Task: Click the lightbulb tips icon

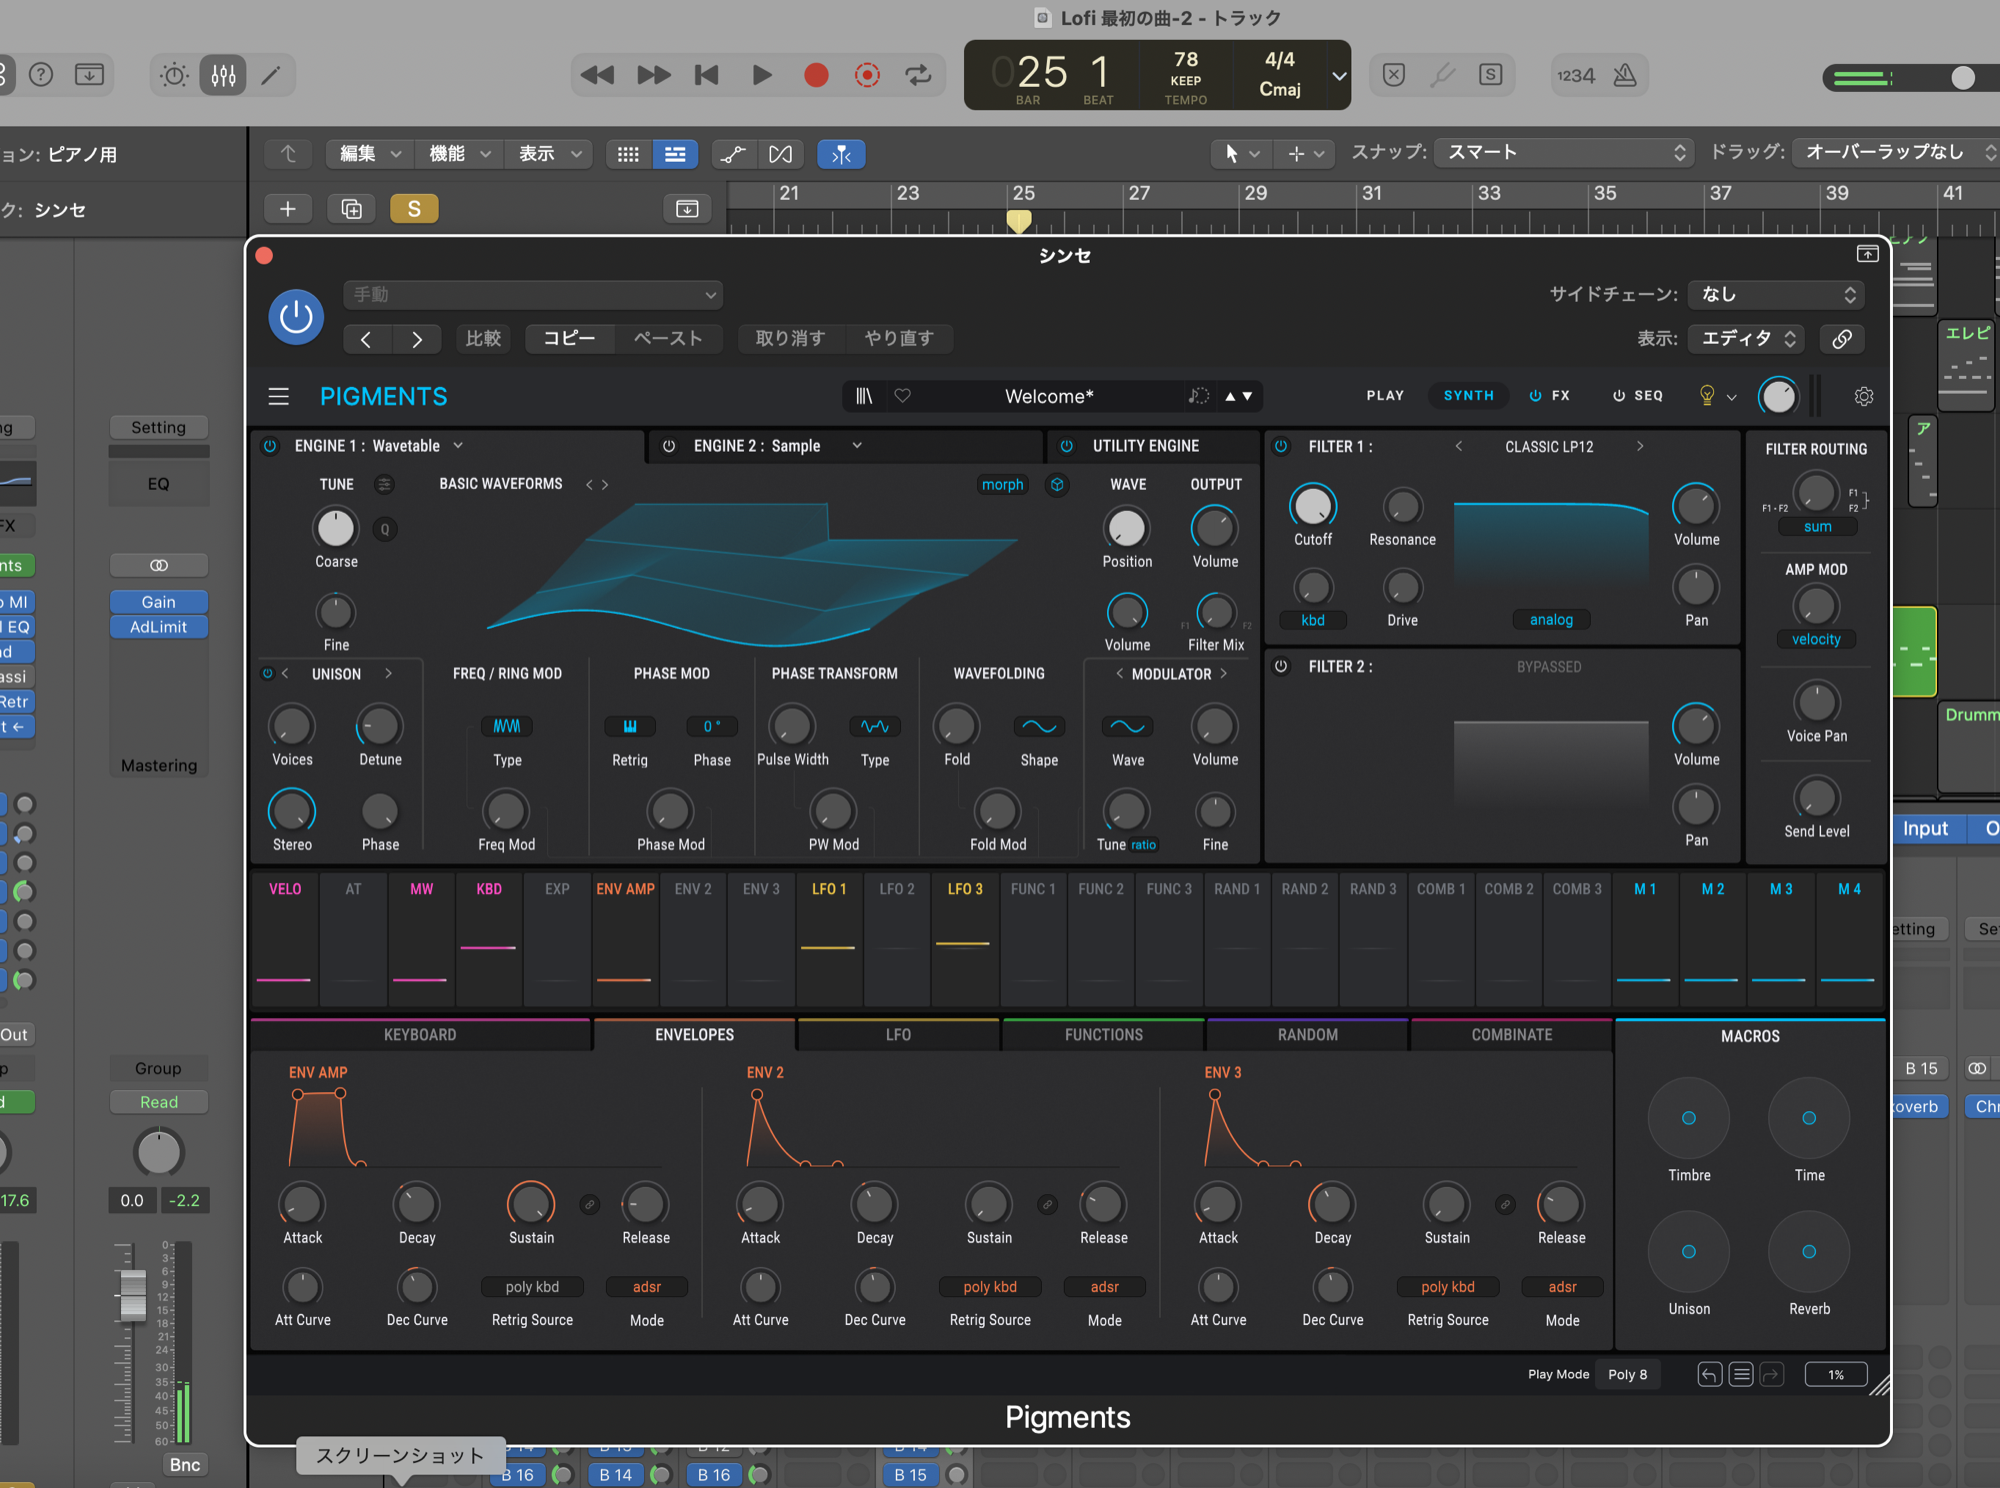Action: (x=1707, y=396)
